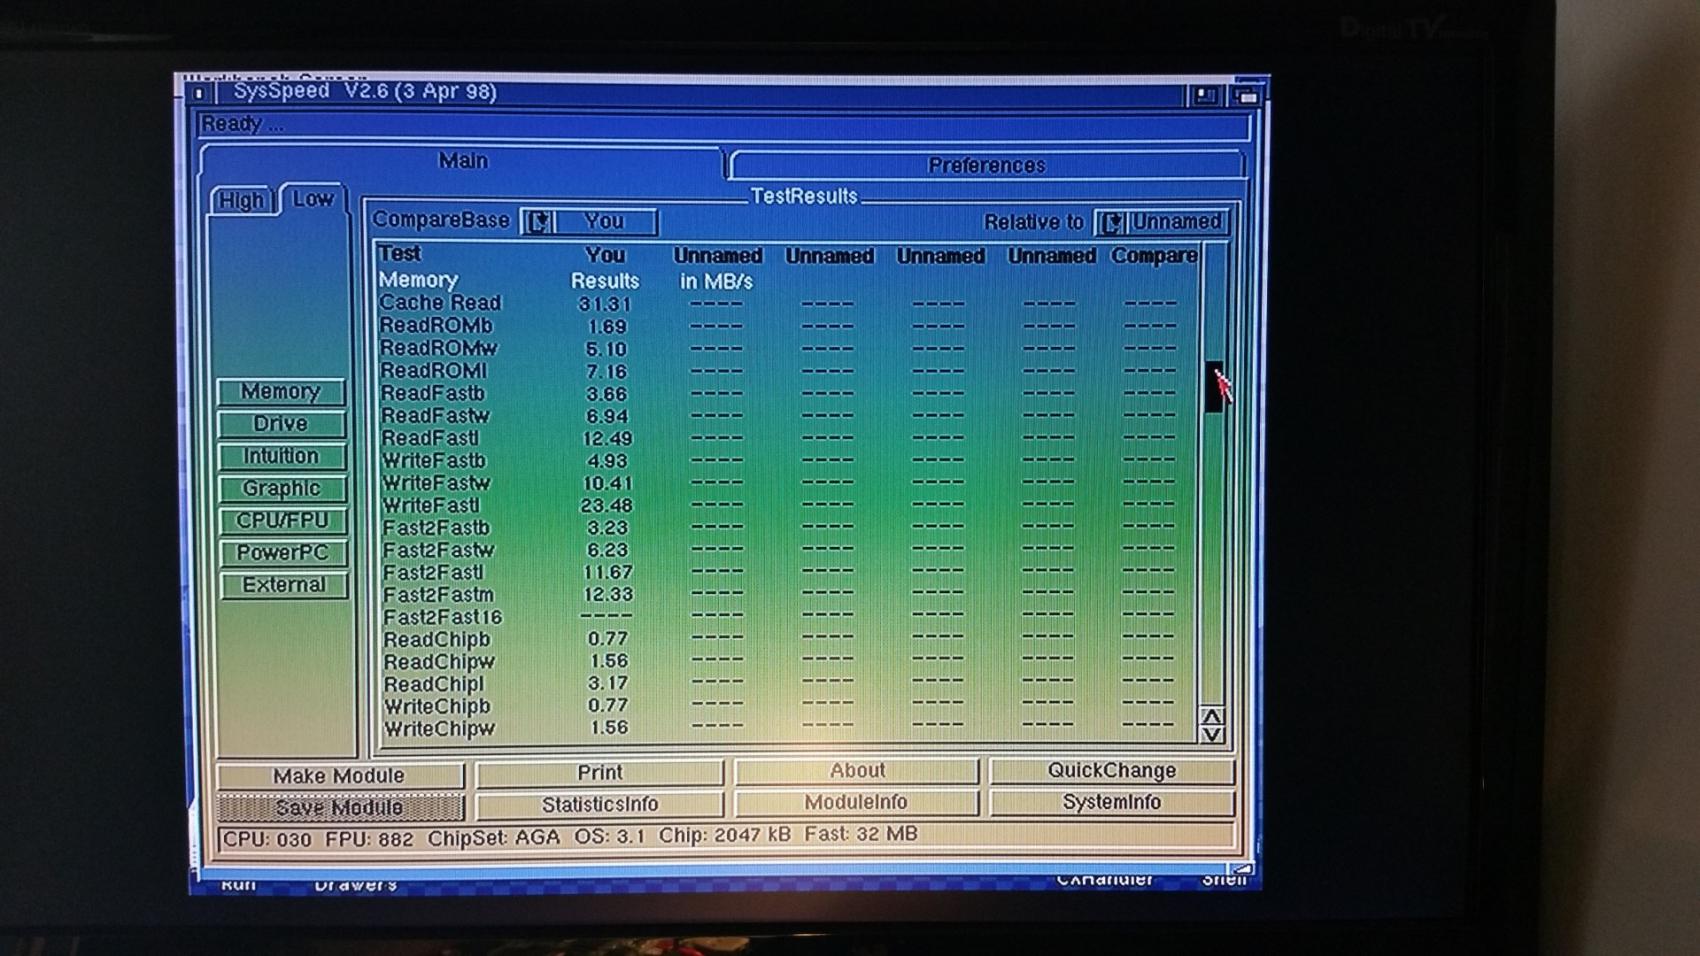This screenshot has height=956, width=1700.
Task: Click the Compare column header
Action: 1154,256
